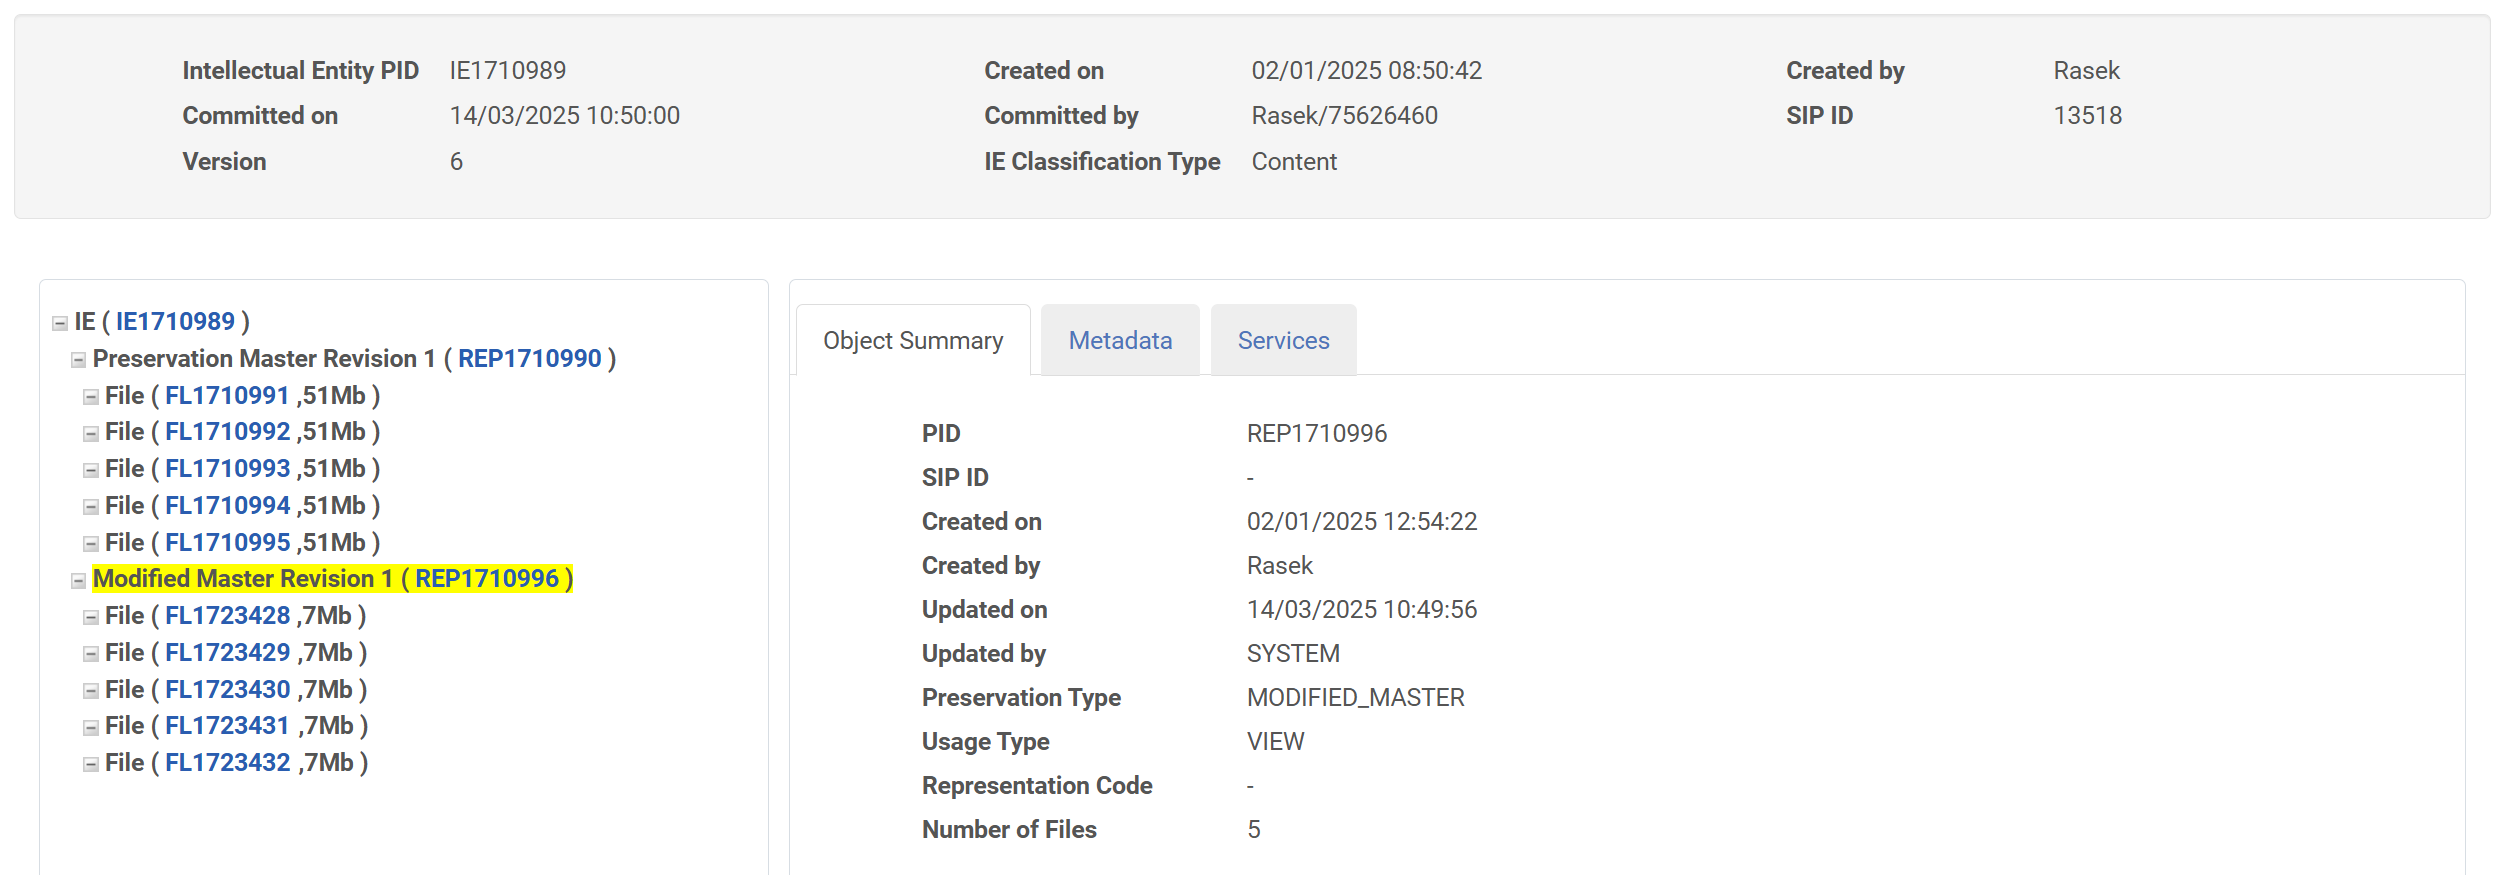Open file FL1723429 link
Screen dimensions: 2501x875
pos(227,653)
